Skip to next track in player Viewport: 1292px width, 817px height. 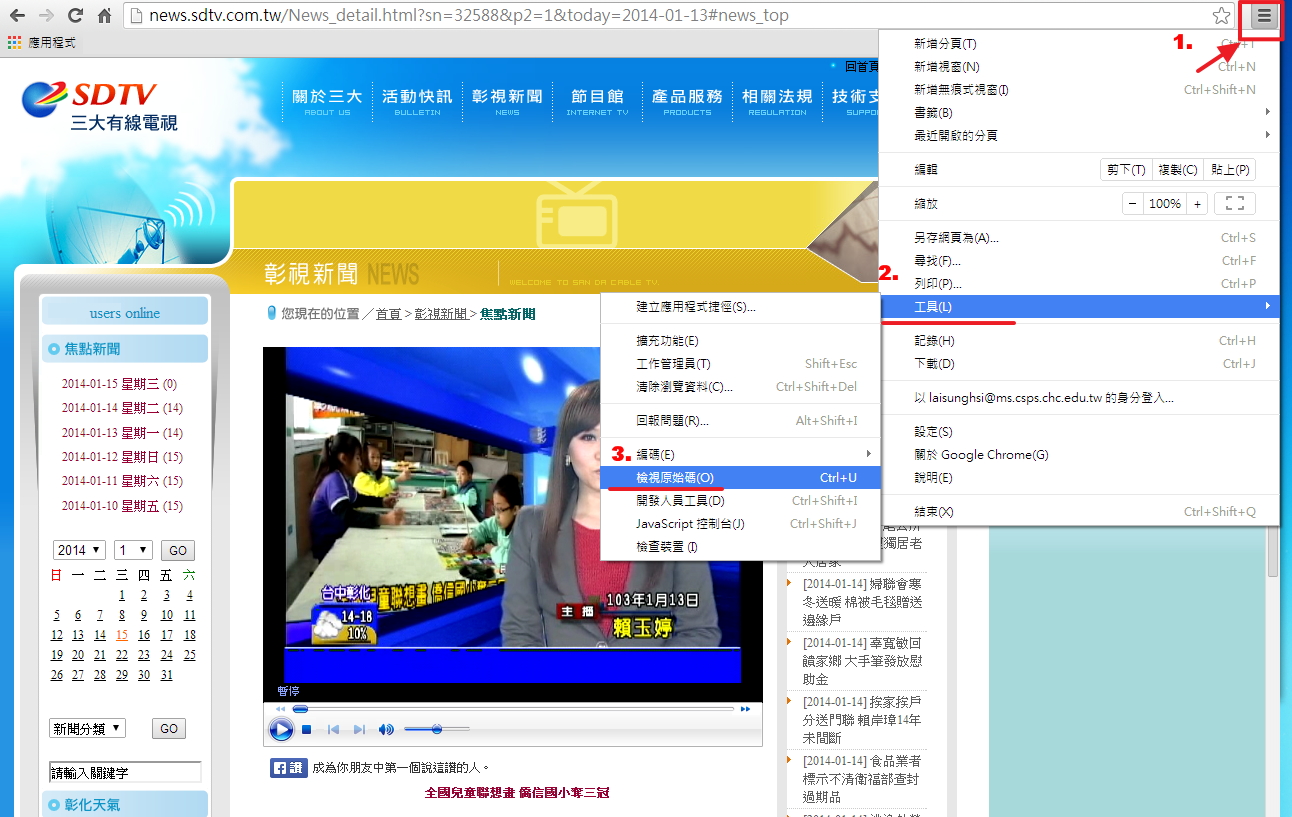359,730
